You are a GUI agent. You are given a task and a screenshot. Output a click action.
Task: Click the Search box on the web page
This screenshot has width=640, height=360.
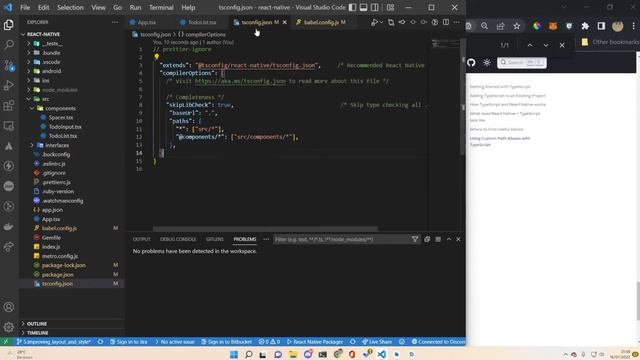tap(522, 62)
